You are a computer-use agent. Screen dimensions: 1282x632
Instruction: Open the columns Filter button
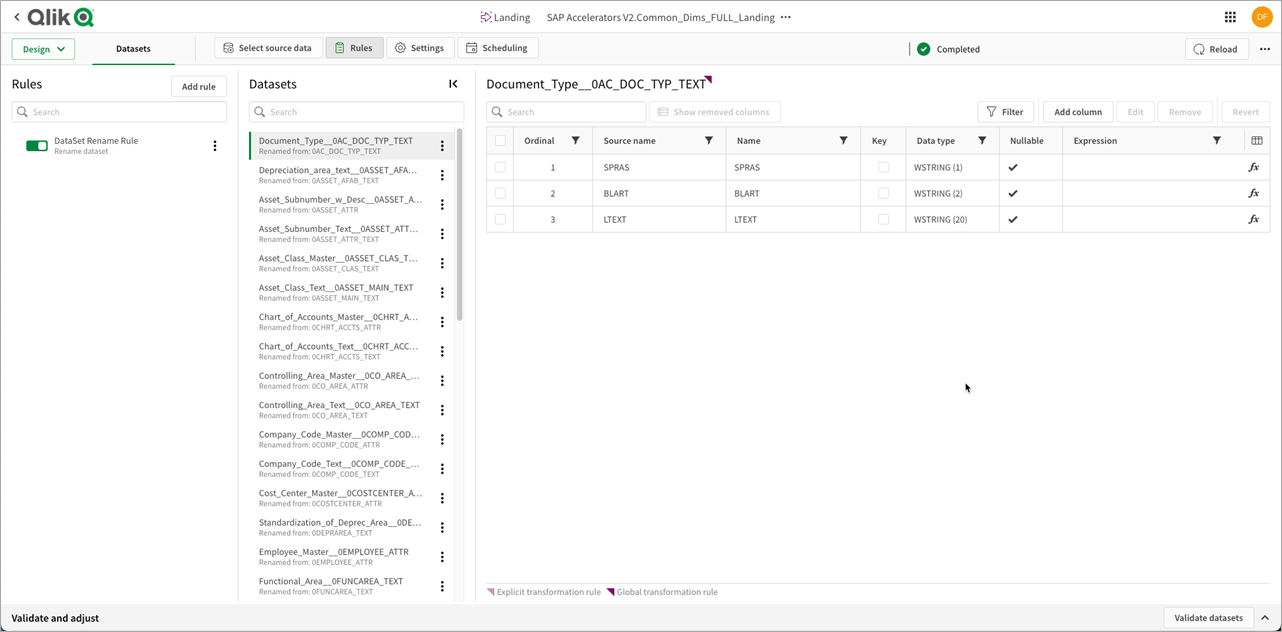click(1006, 112)
